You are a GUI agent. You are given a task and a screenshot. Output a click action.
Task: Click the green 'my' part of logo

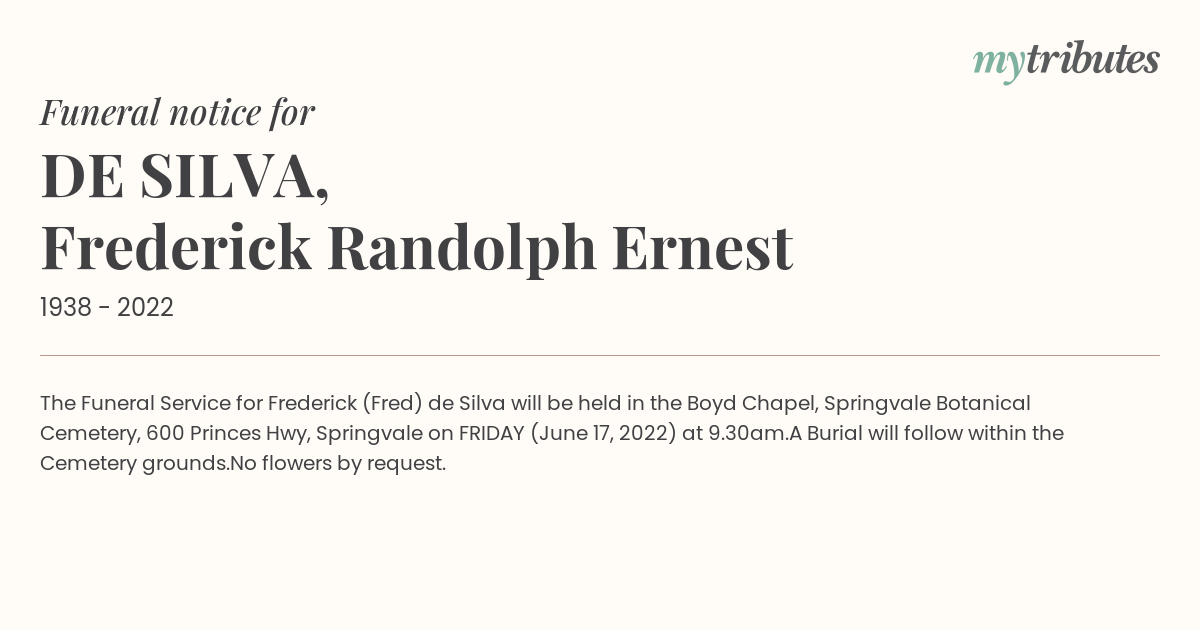[999, 63]
